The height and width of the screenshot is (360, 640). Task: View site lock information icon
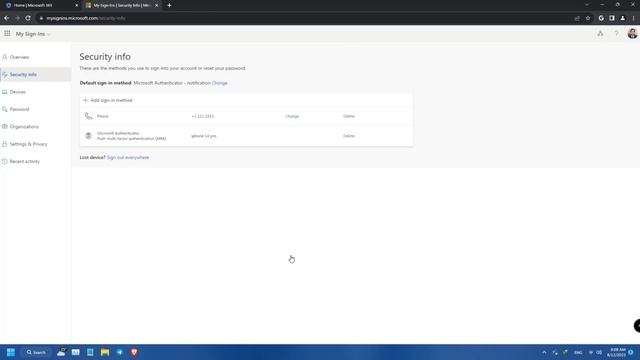point(41,18)
